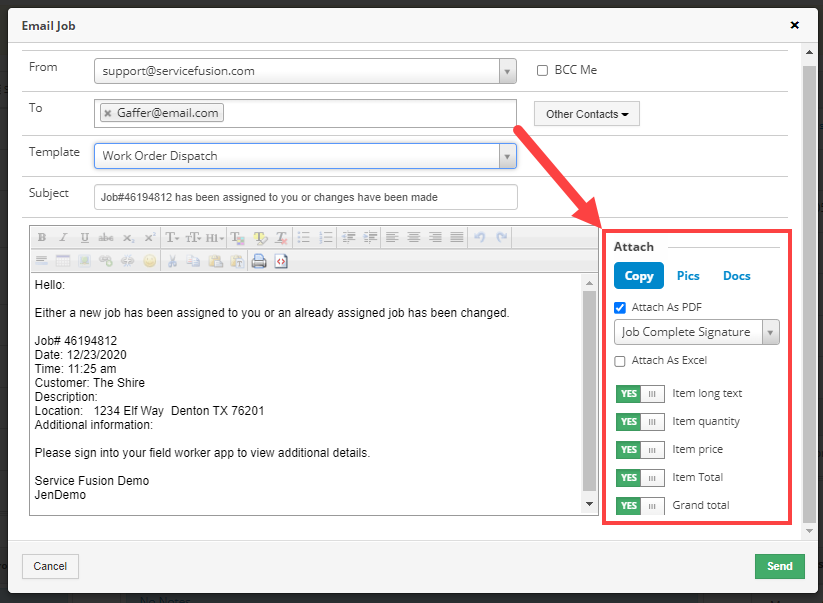823x603 pixels.
Task: Click the message editor scroll-down arrow
Action: click(589, 504)
